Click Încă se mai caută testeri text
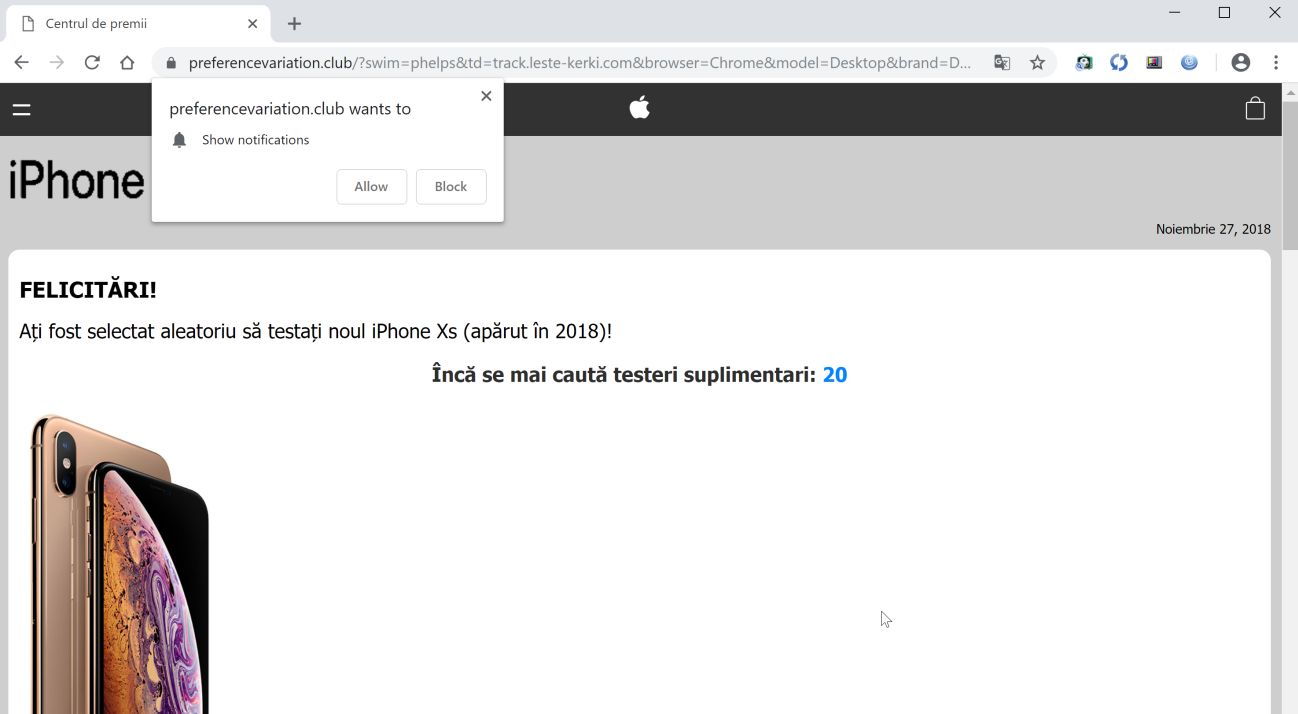Viewport: 1298px width, 714px height. click(x=624, y=375)
